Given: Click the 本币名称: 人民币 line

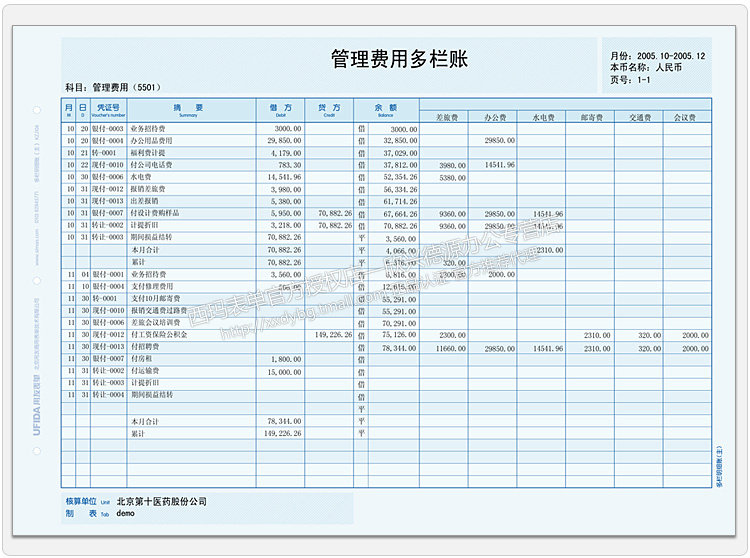Looking at the screenshot, I should [x=645, y=67].
